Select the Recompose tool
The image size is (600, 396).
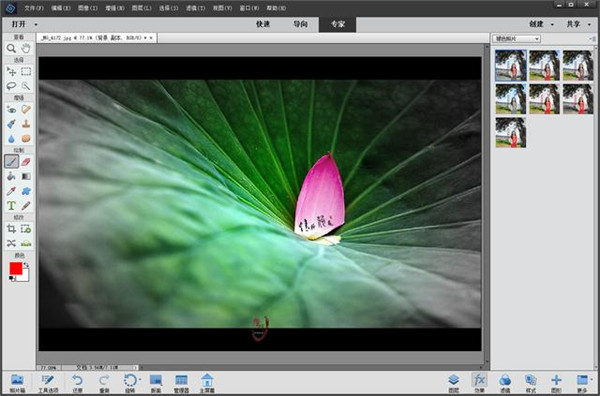point(26,229)
